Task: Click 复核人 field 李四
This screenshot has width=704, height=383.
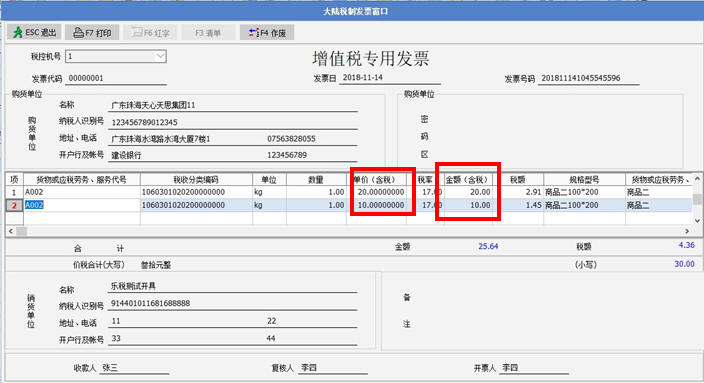Action: pos(333,368)
